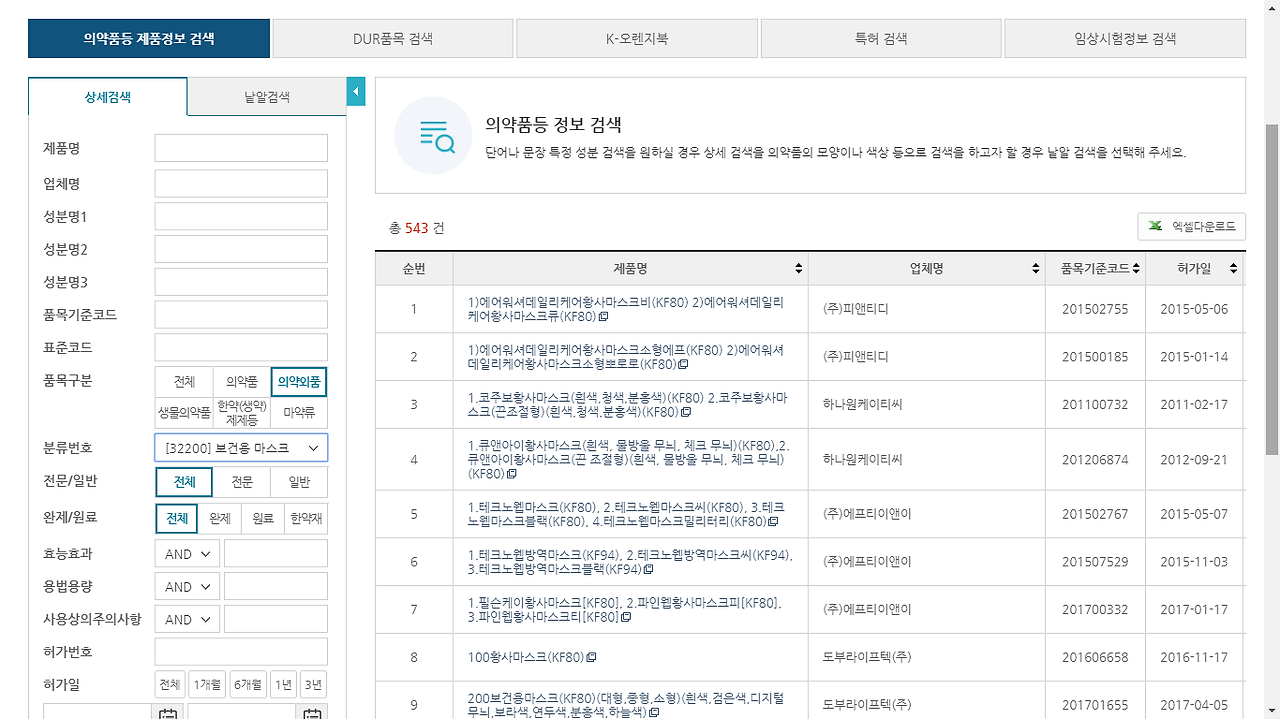Set 허가일 range to 1년

click(284, 685)
